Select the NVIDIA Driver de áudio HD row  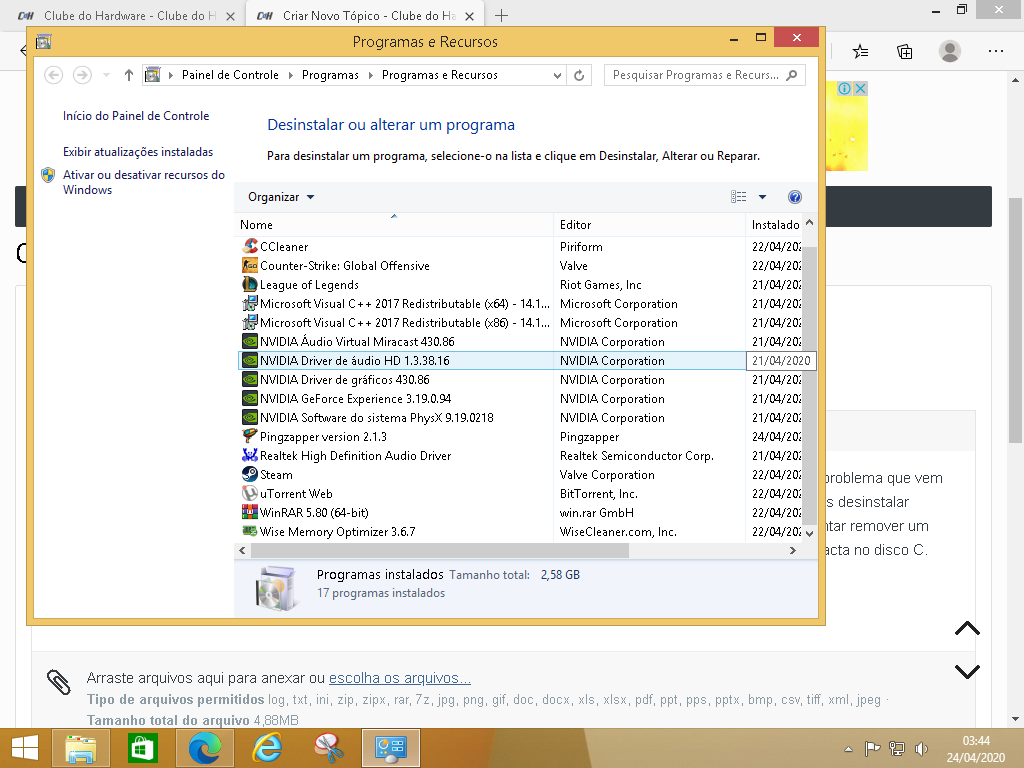525,360
